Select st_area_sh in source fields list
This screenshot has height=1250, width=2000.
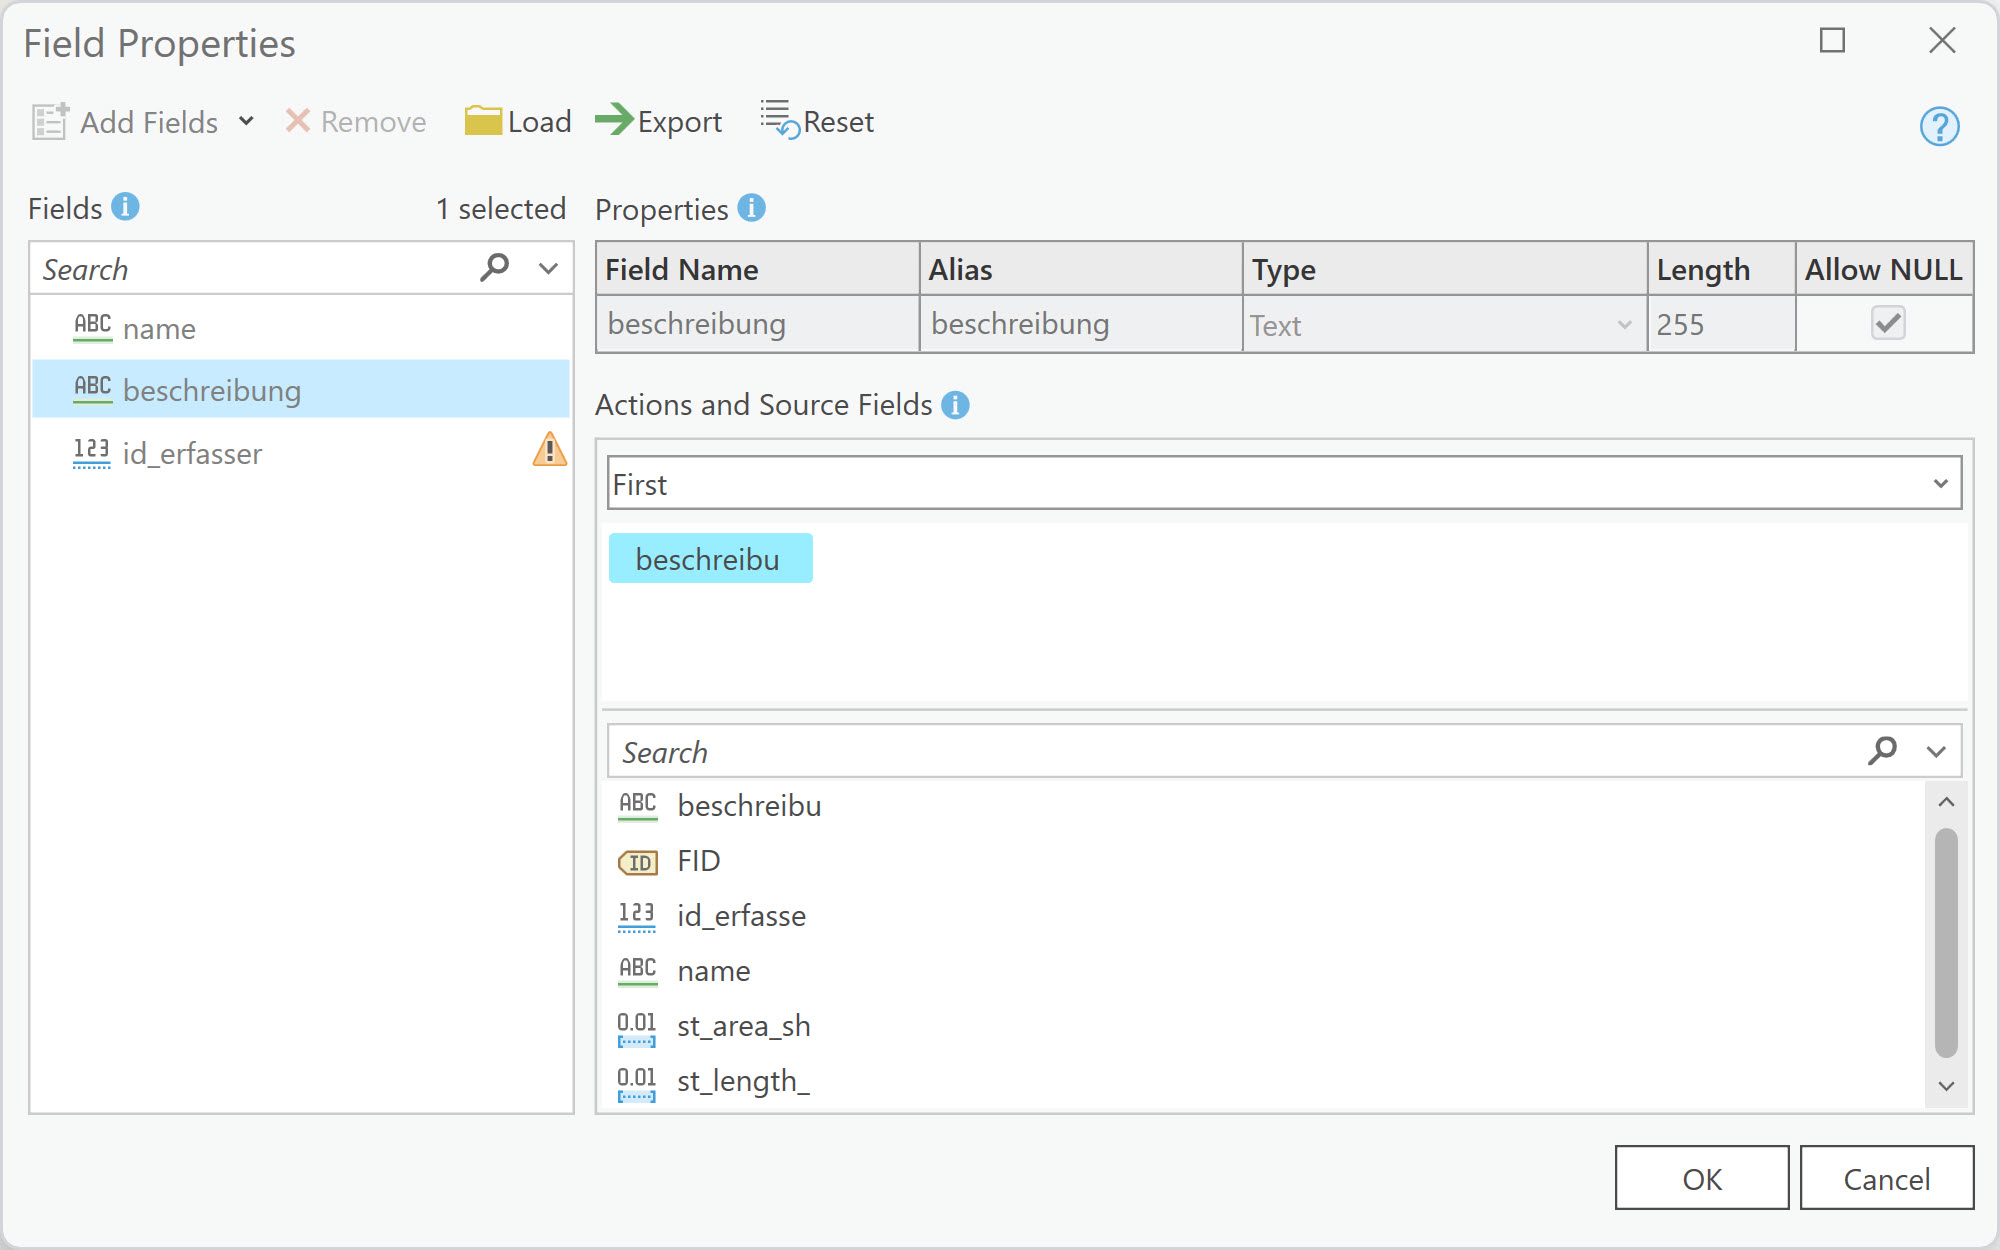[x=743, y=1026]
